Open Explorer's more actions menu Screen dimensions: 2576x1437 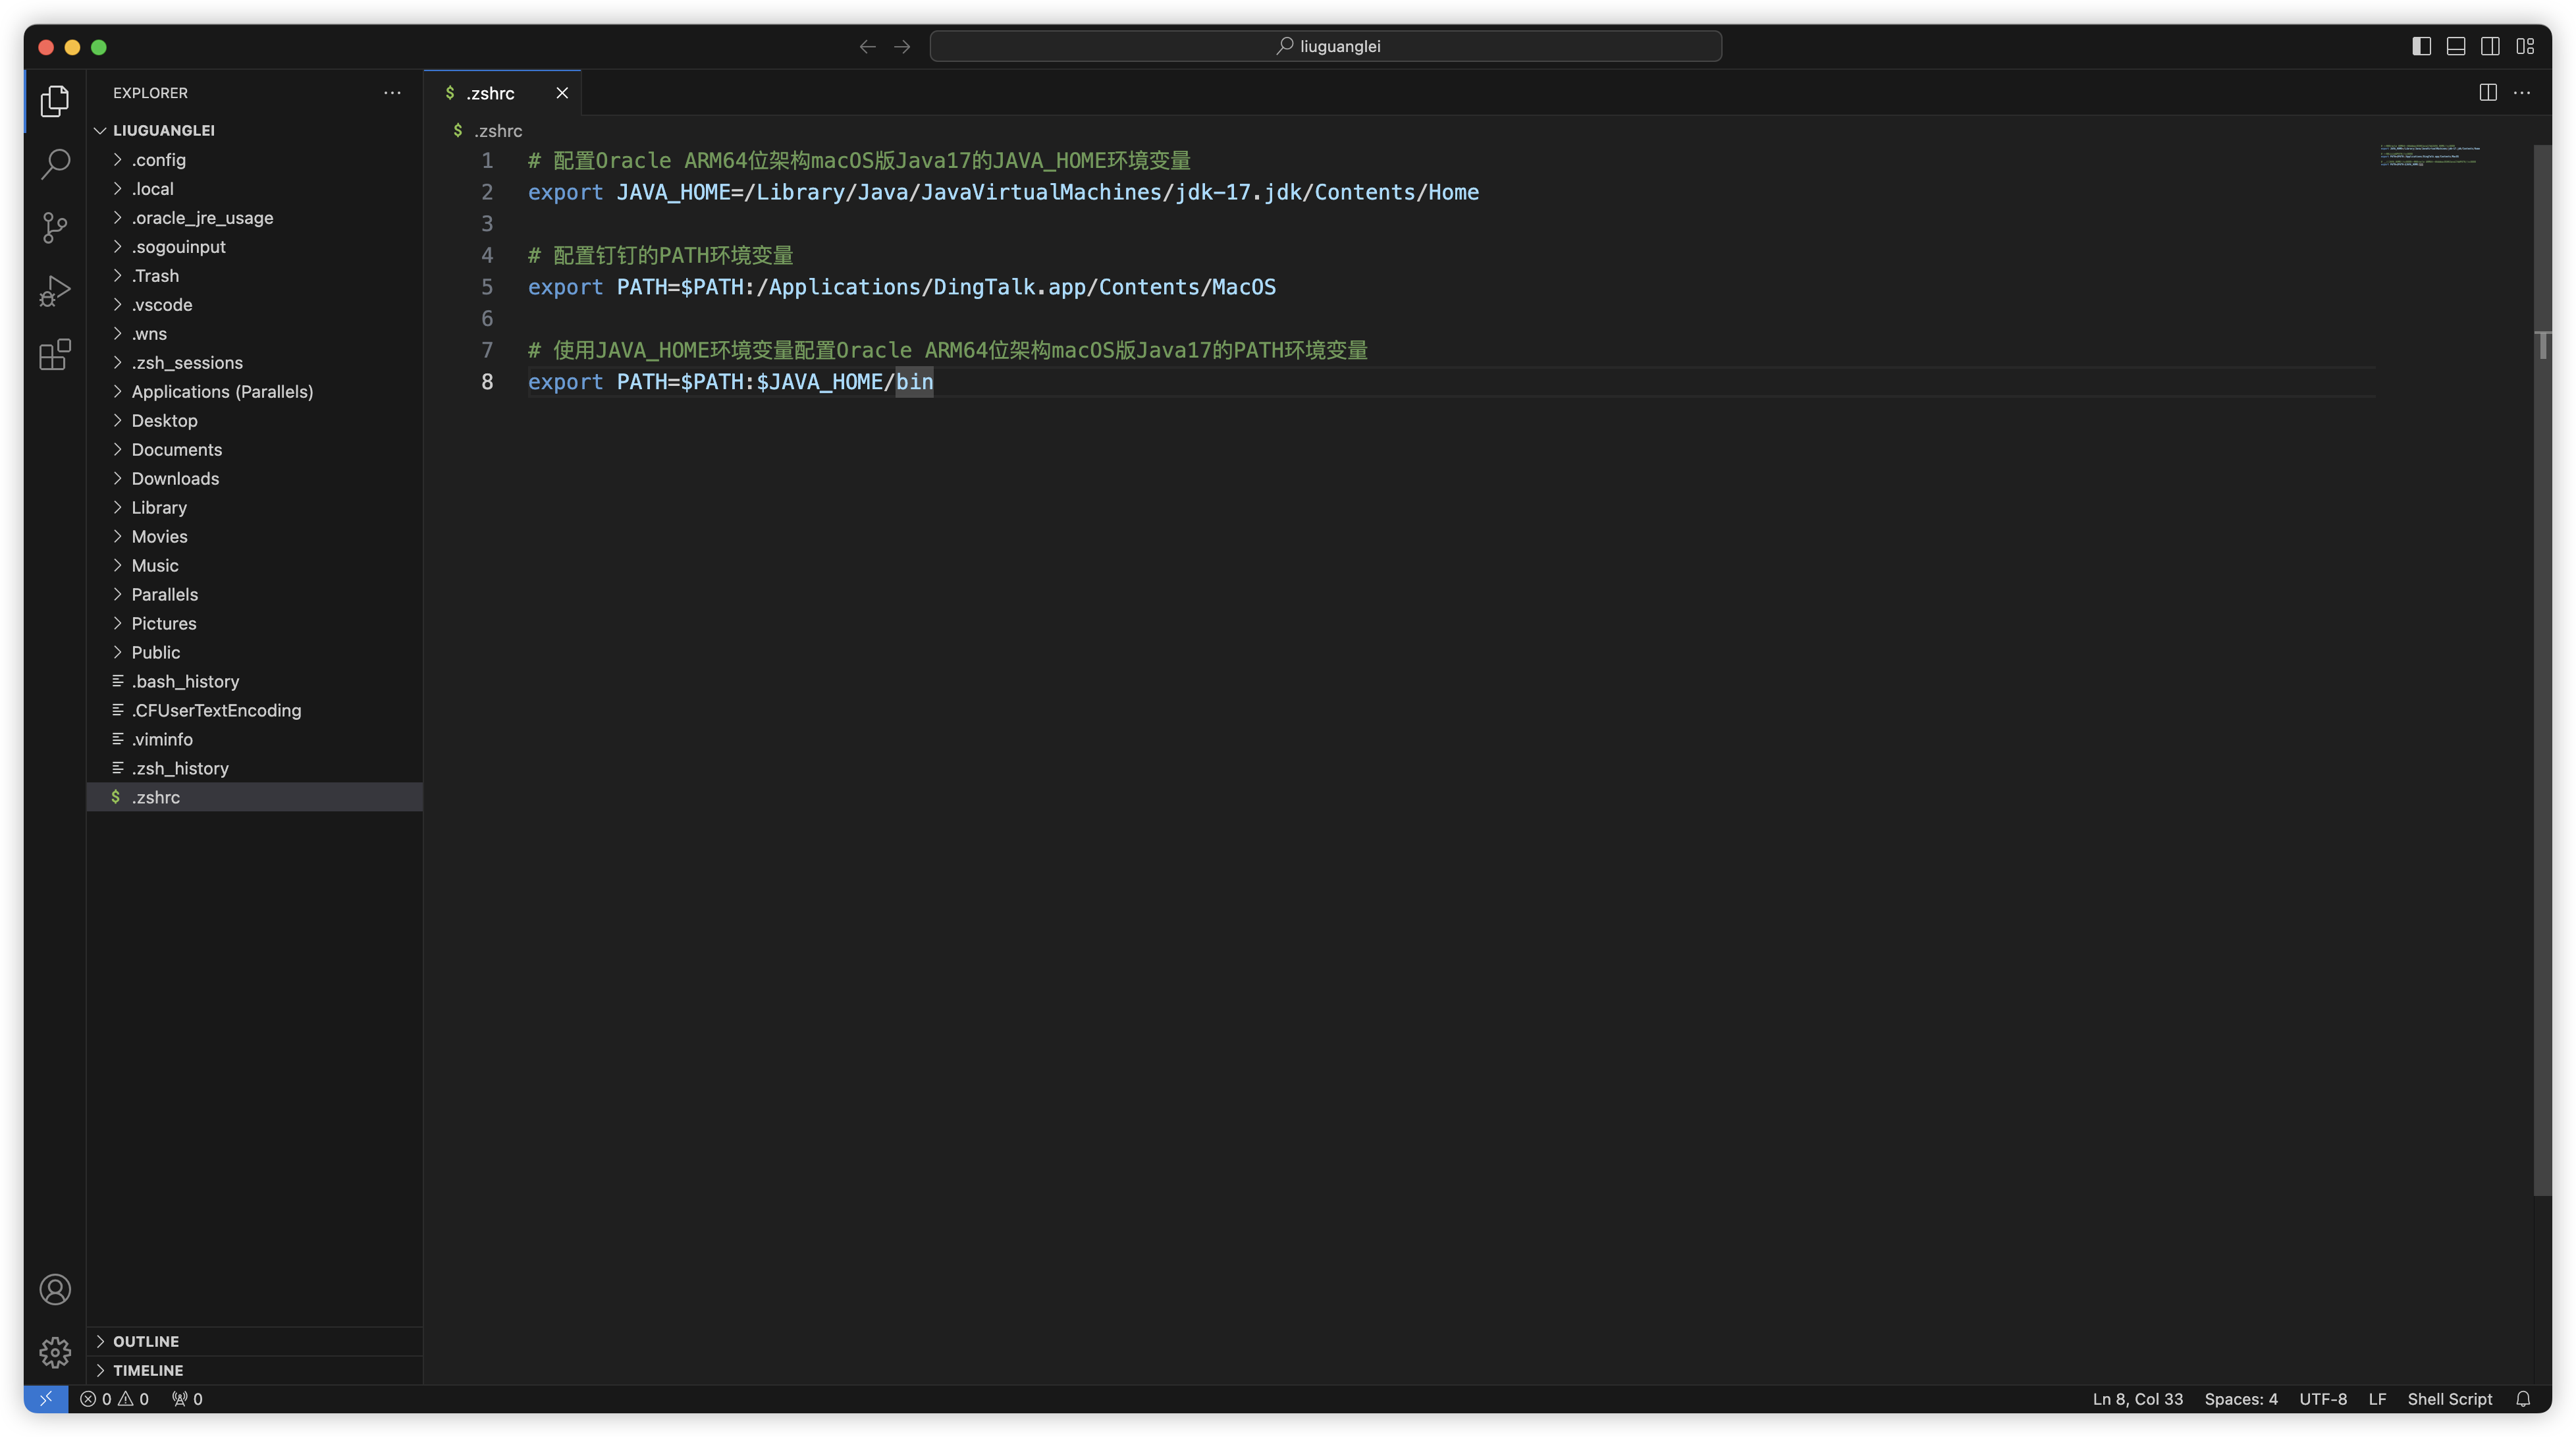(392, 93)
